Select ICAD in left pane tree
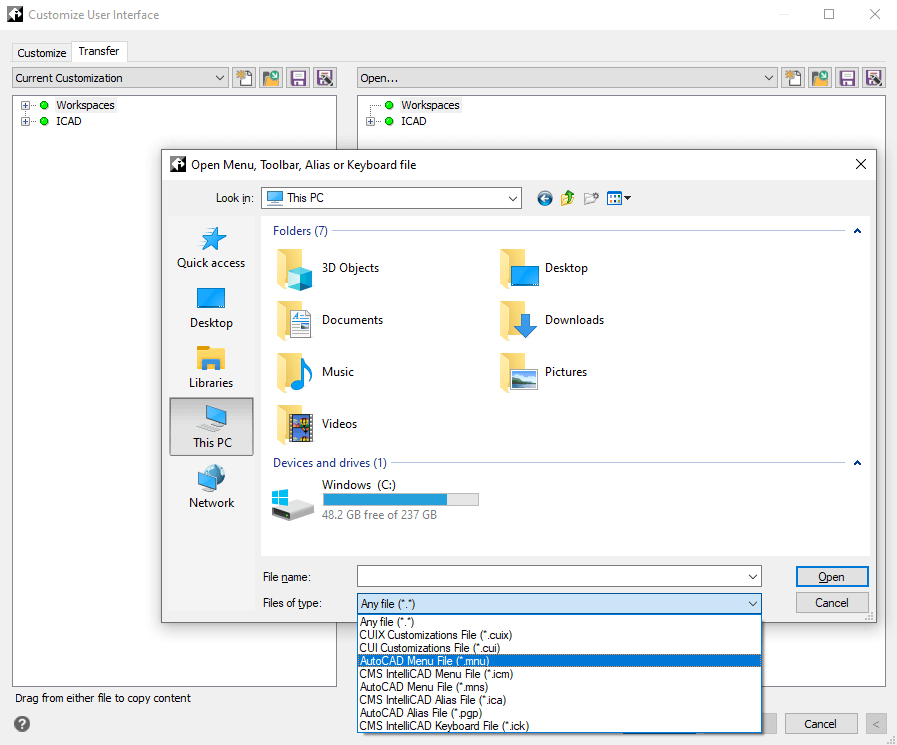Screen dimensions: 897x745 tap(69, 121)
